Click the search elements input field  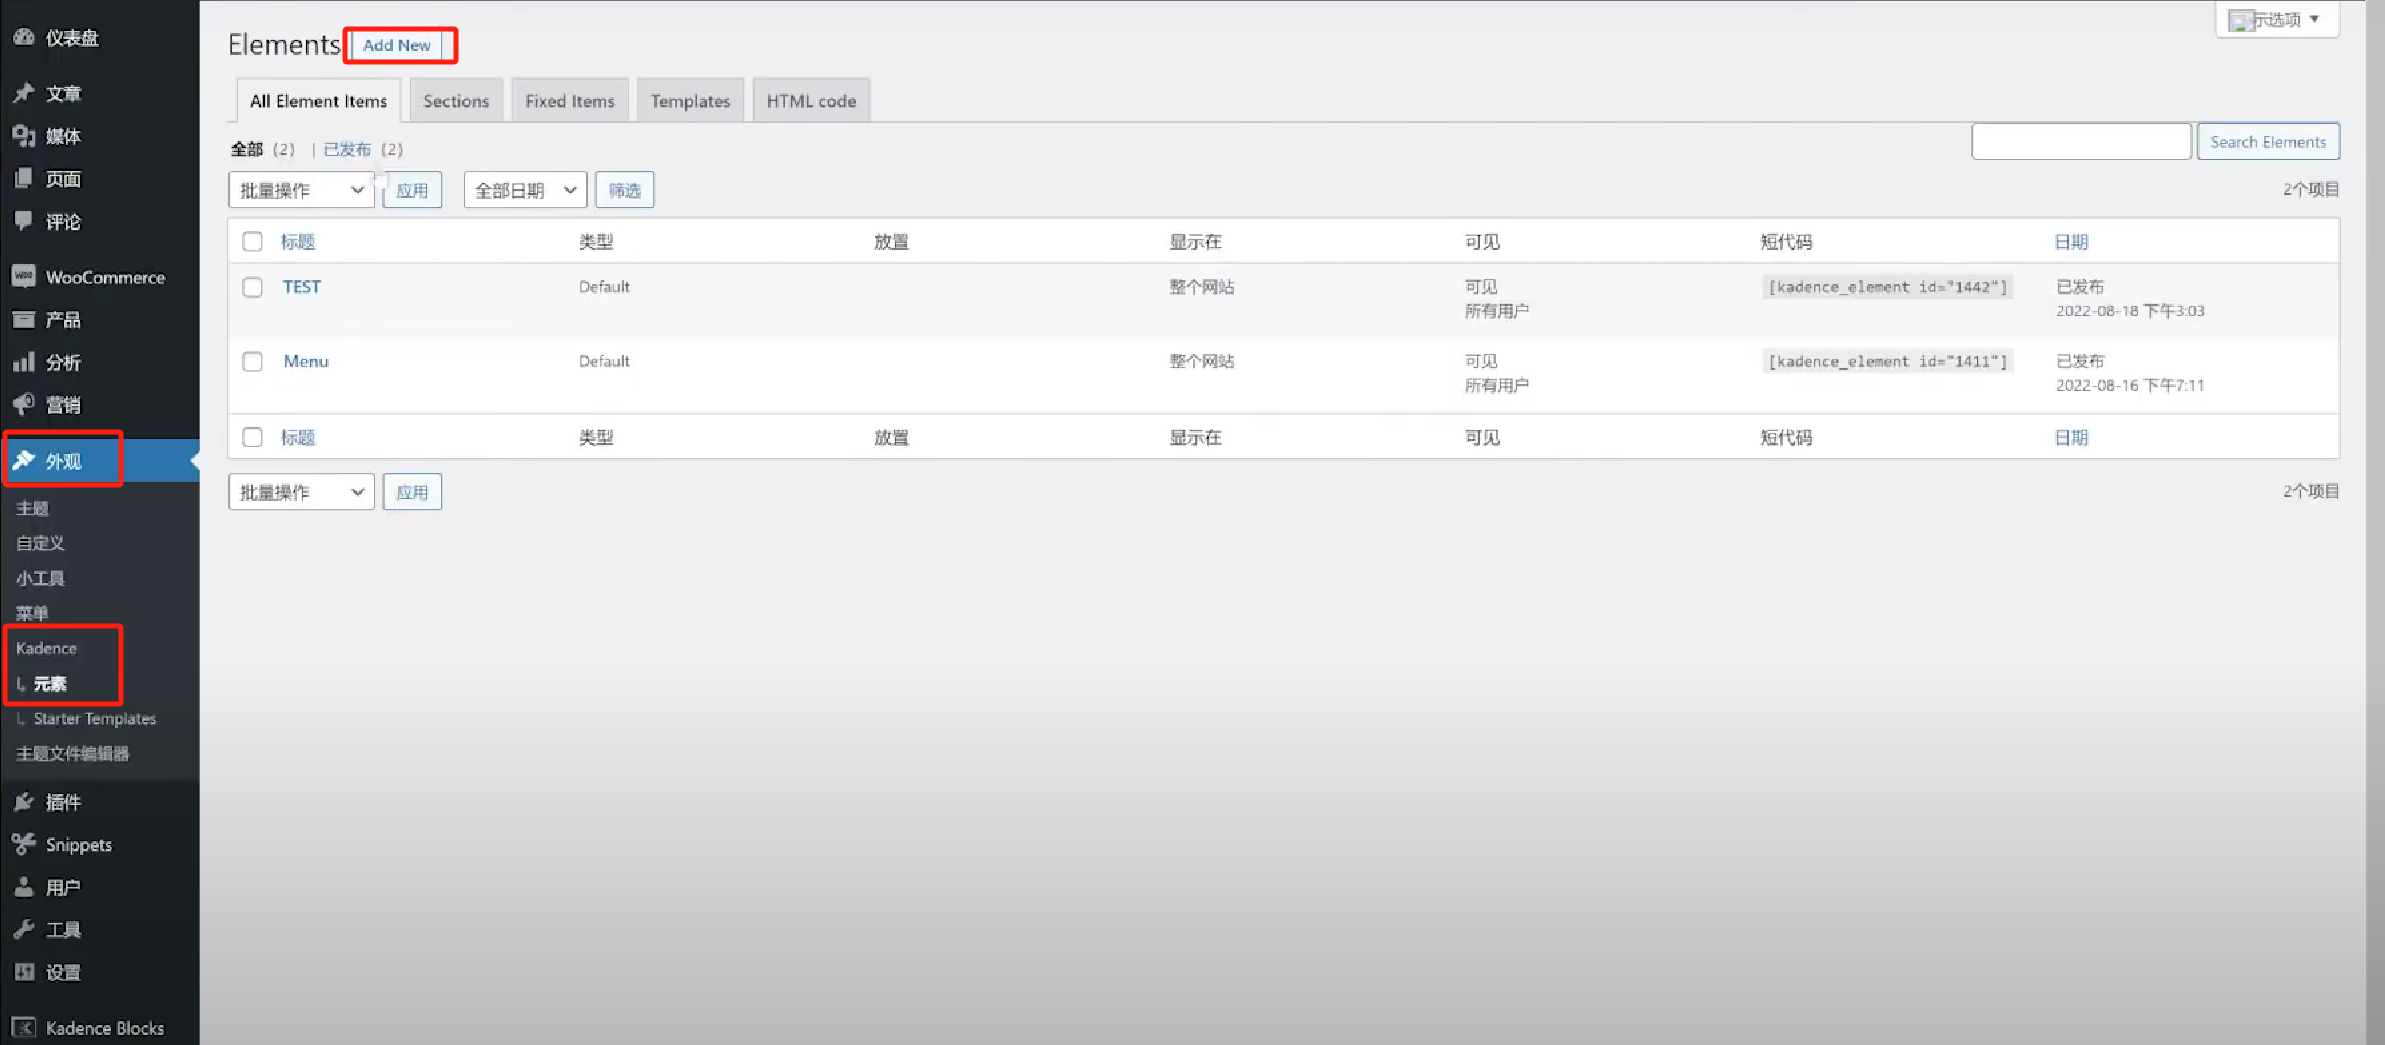[x=2081, y=142]
